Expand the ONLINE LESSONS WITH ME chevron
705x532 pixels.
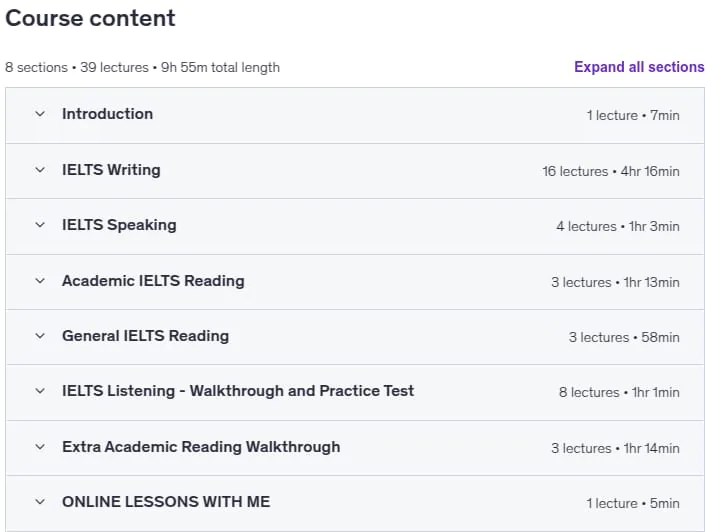click(x=40, y=502)
